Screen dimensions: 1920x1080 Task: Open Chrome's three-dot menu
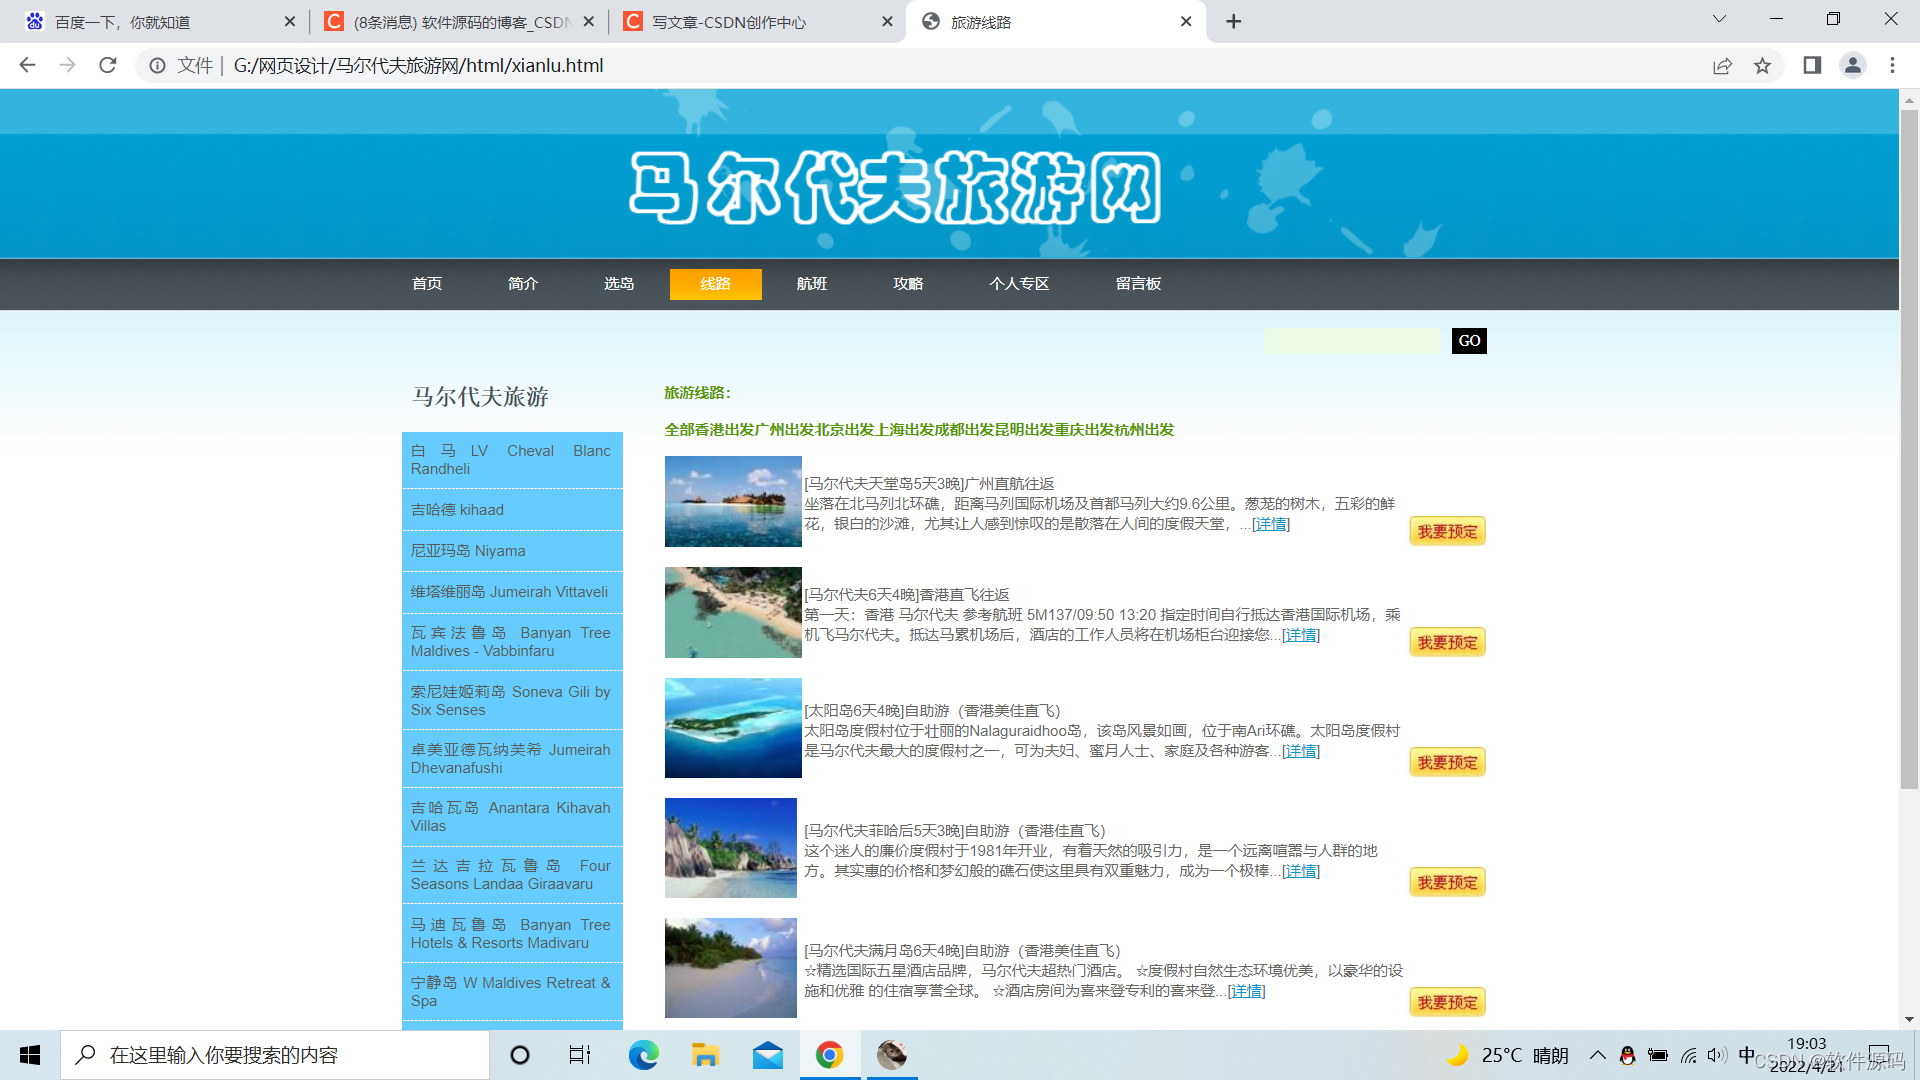point(1892,65)
